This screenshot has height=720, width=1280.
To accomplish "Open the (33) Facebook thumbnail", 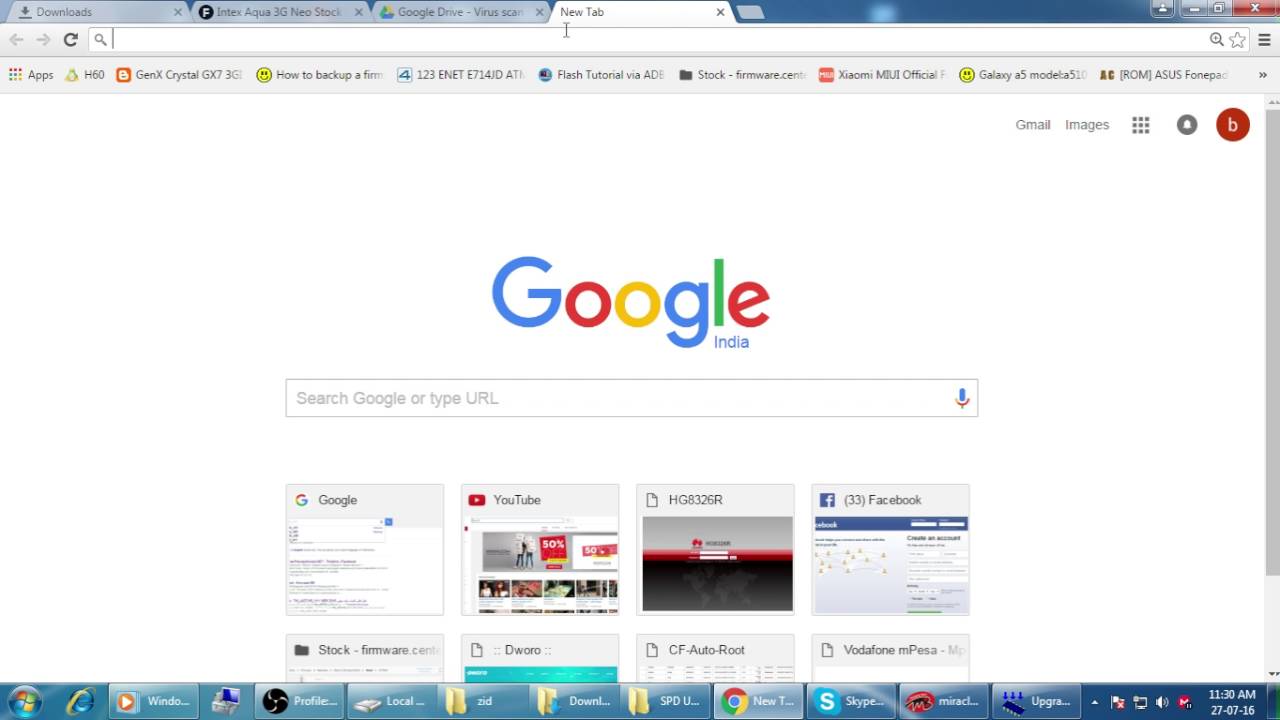I will click(890, 550).
